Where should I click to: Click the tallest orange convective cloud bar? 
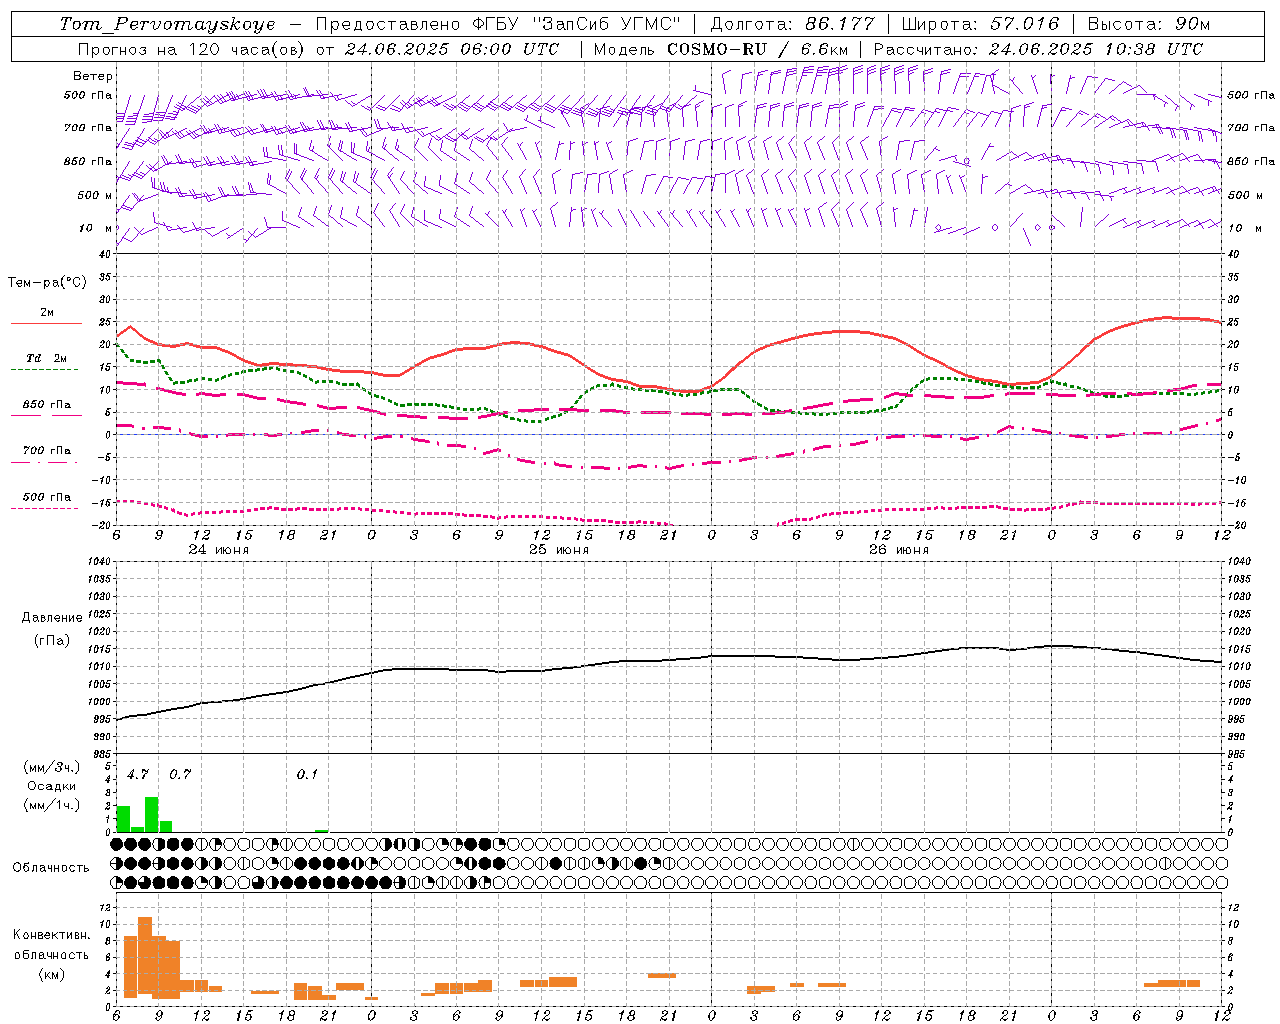pos(145,956)
